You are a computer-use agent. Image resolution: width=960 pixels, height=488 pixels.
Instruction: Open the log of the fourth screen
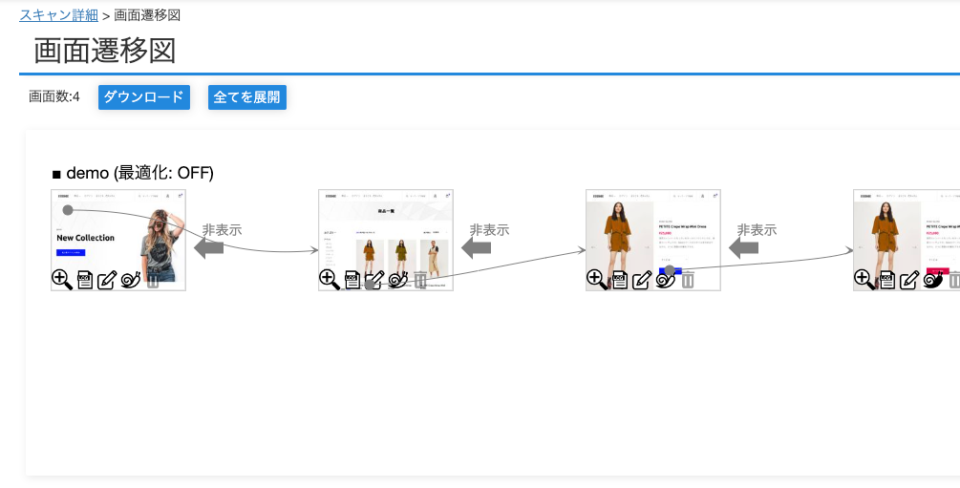tap(887, 280)
